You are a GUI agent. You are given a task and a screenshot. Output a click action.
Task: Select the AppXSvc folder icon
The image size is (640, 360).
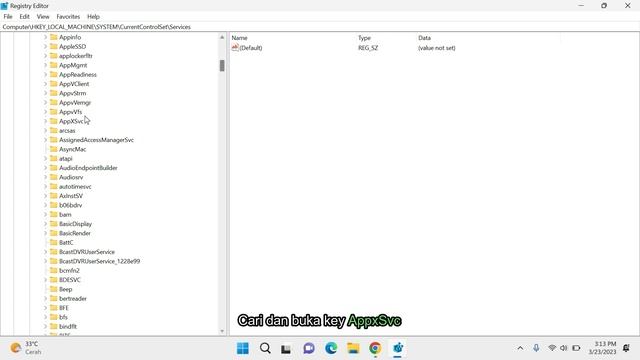[53, 121]
